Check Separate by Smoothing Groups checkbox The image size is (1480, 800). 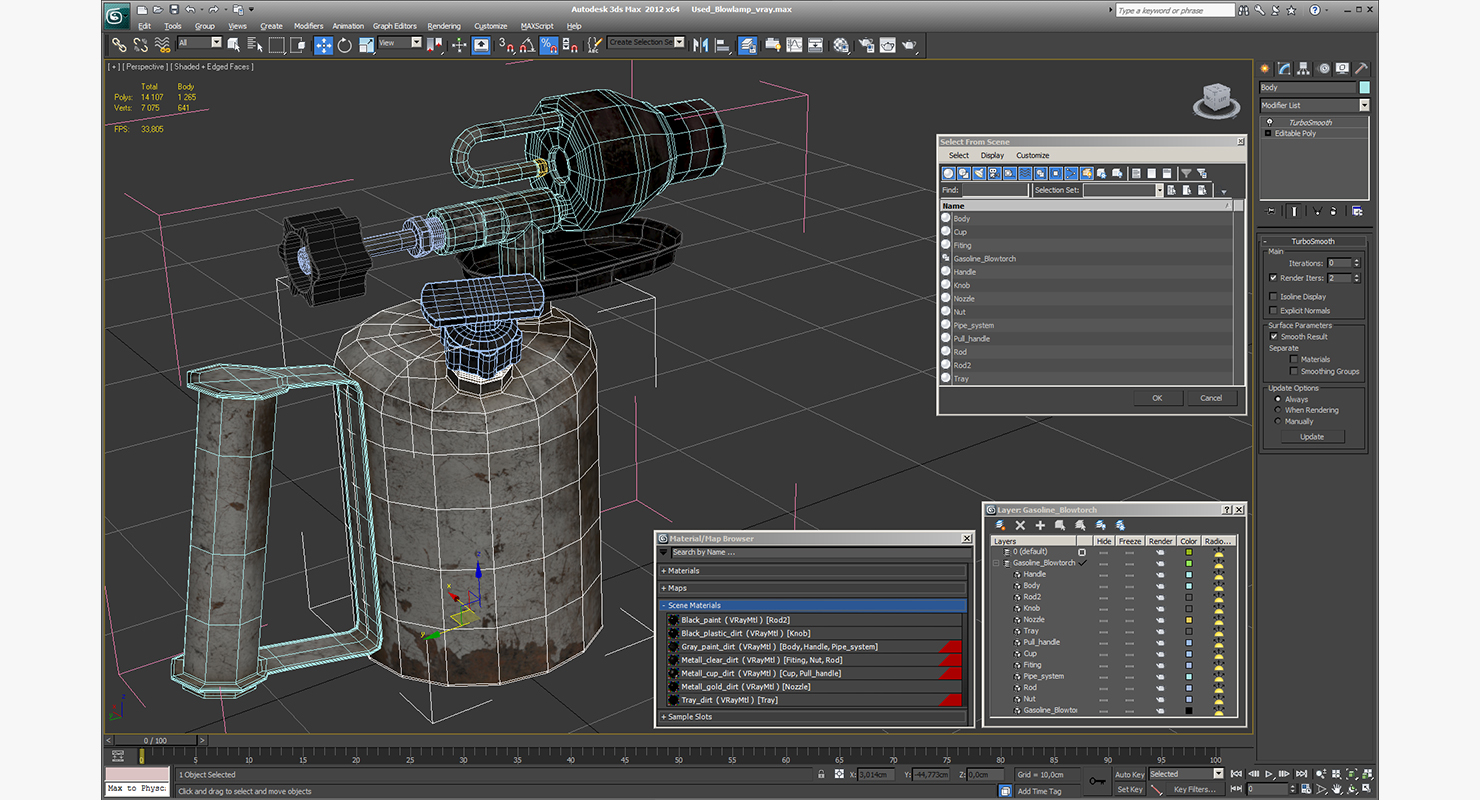tap(1294, 372)
